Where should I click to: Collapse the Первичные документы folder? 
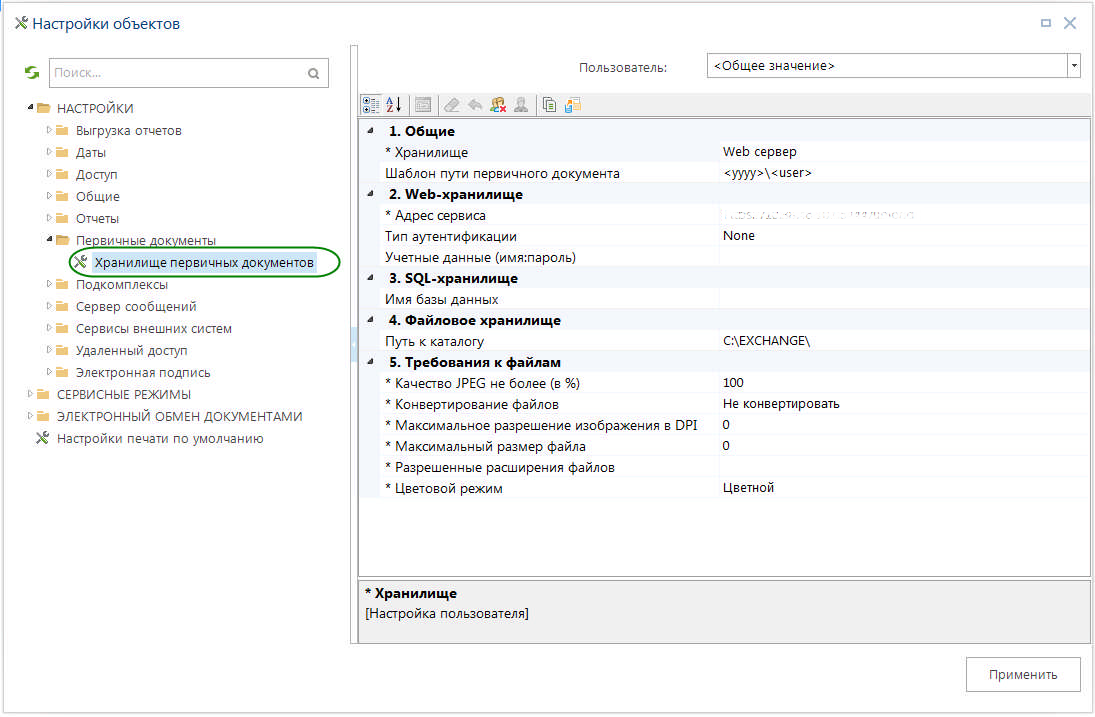pyautogui.click(x=50, y=240)
